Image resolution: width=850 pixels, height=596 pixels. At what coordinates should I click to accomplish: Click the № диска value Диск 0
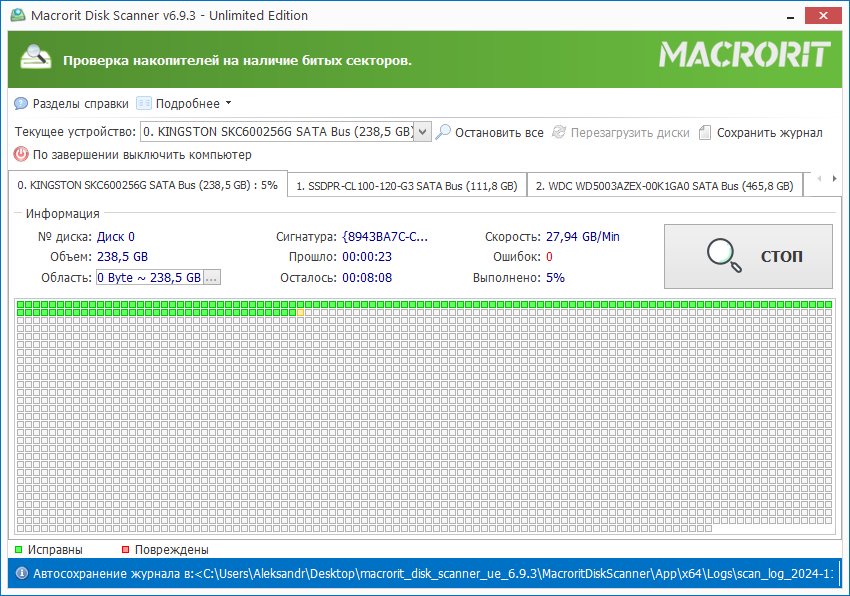[116, 236]
